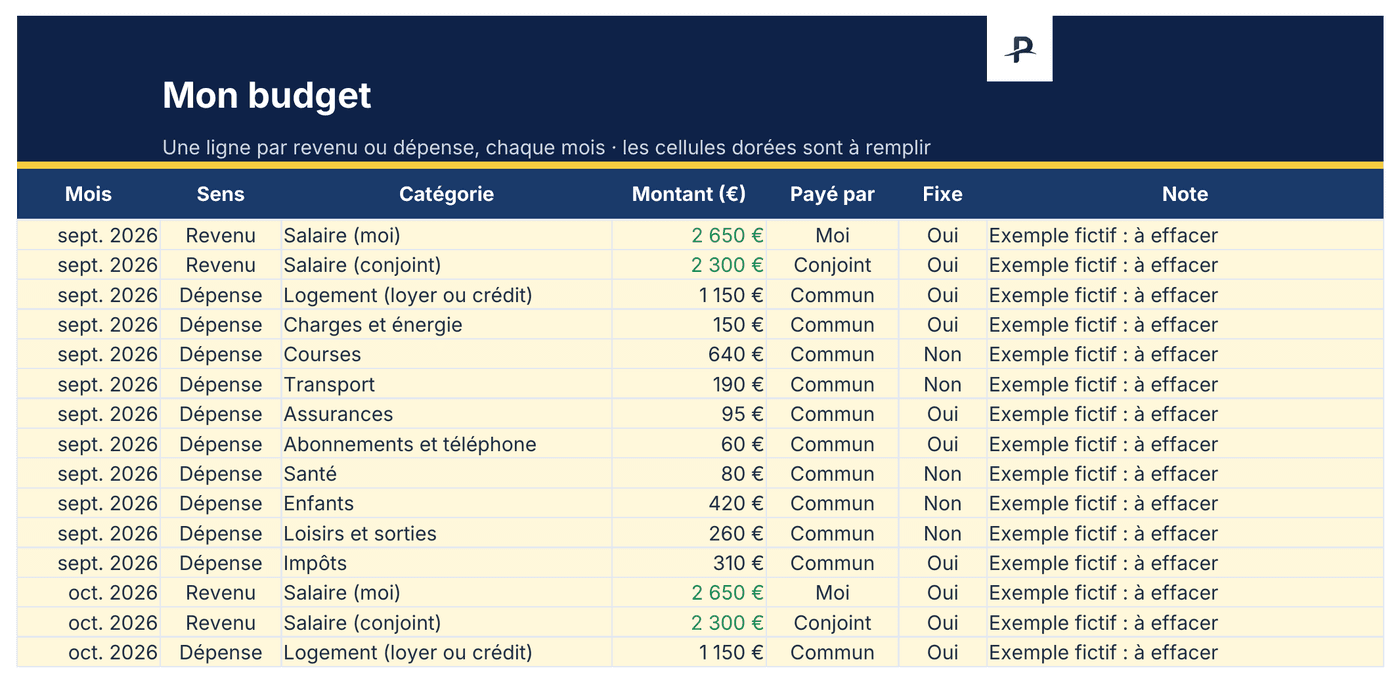Select the 2 650 € amount for sept. 2026
This screenshot has height=683, width=1400.
coord(689,236)
